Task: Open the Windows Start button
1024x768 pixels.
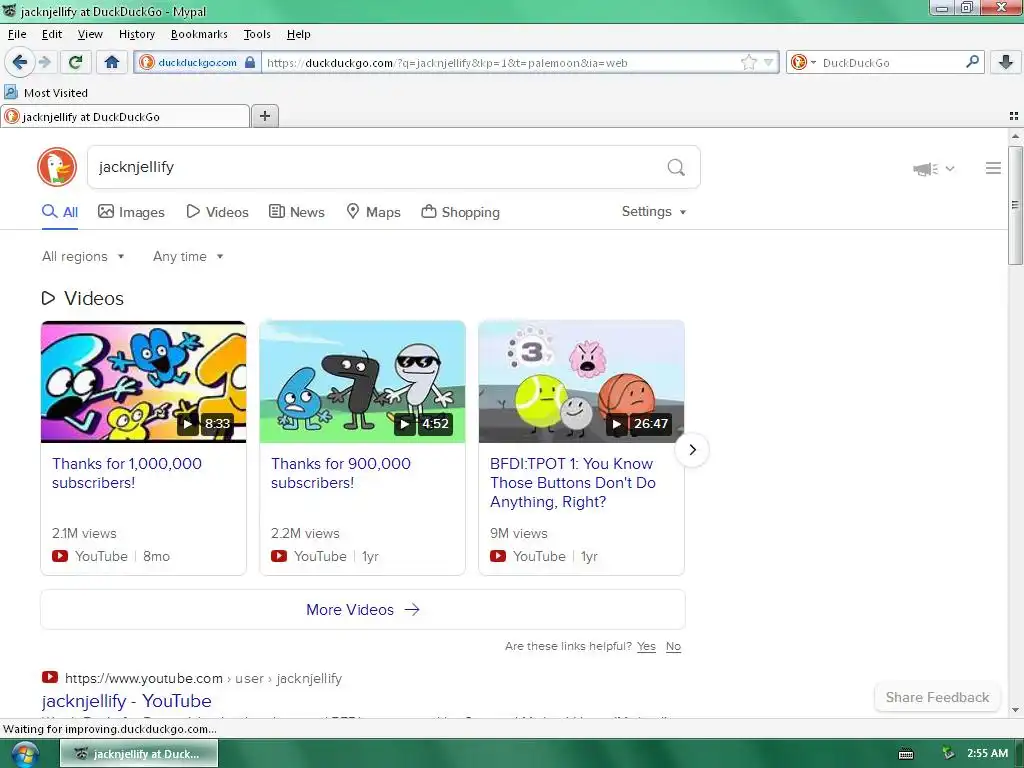Action: click(25, 754)
